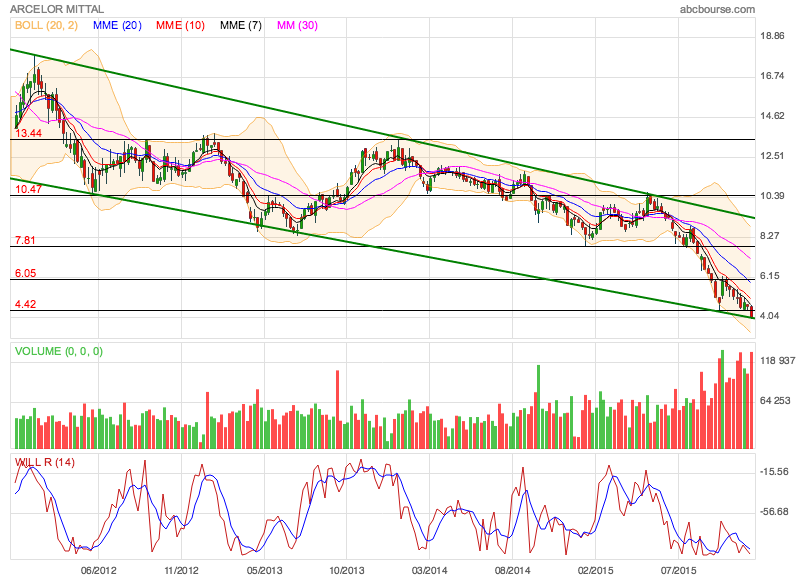Click the 10.47 support level label
Viewport: 800px width, 580px height.
click(x=28, y=189)
